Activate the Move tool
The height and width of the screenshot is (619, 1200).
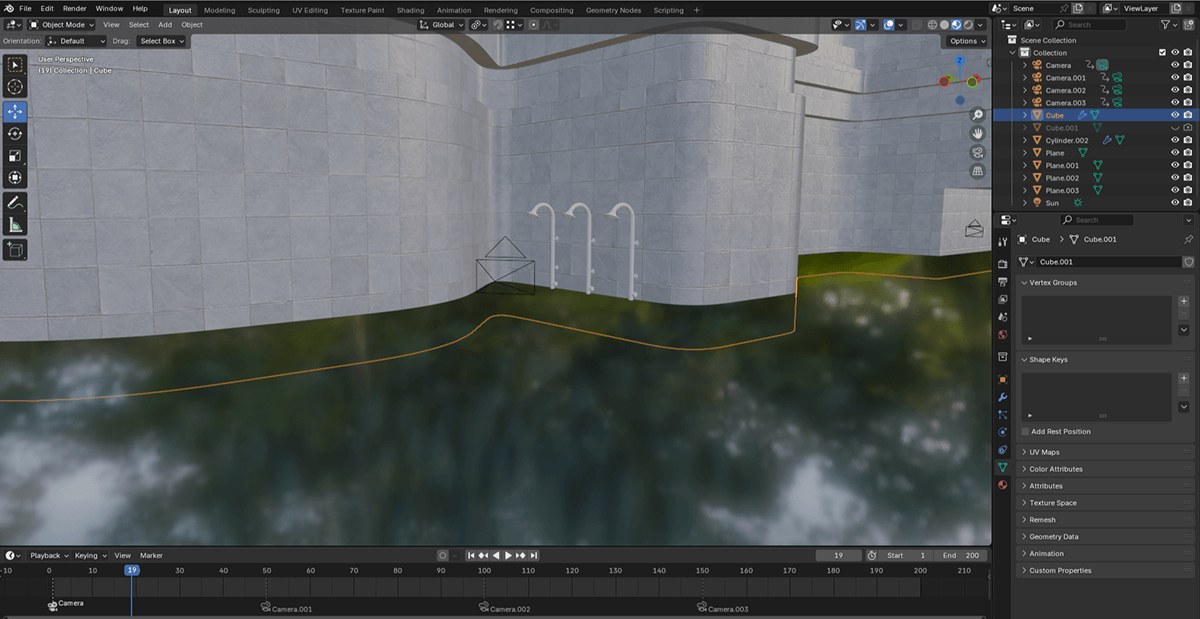pyautogui.click(x=15, y=111)
